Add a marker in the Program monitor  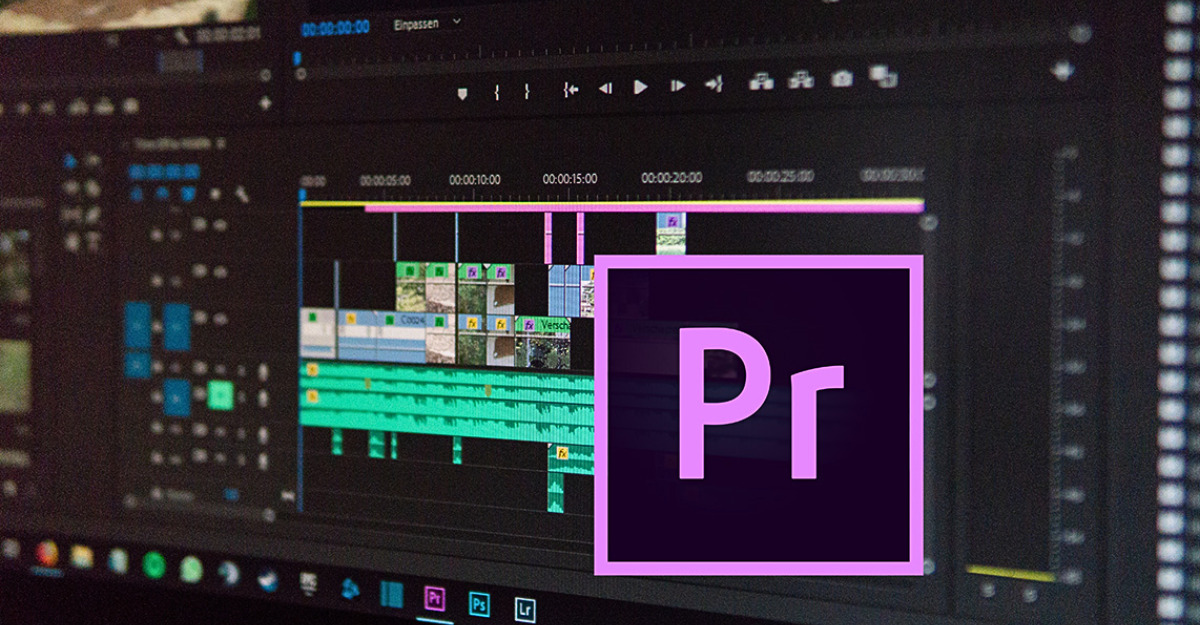(x=461, y=92)
